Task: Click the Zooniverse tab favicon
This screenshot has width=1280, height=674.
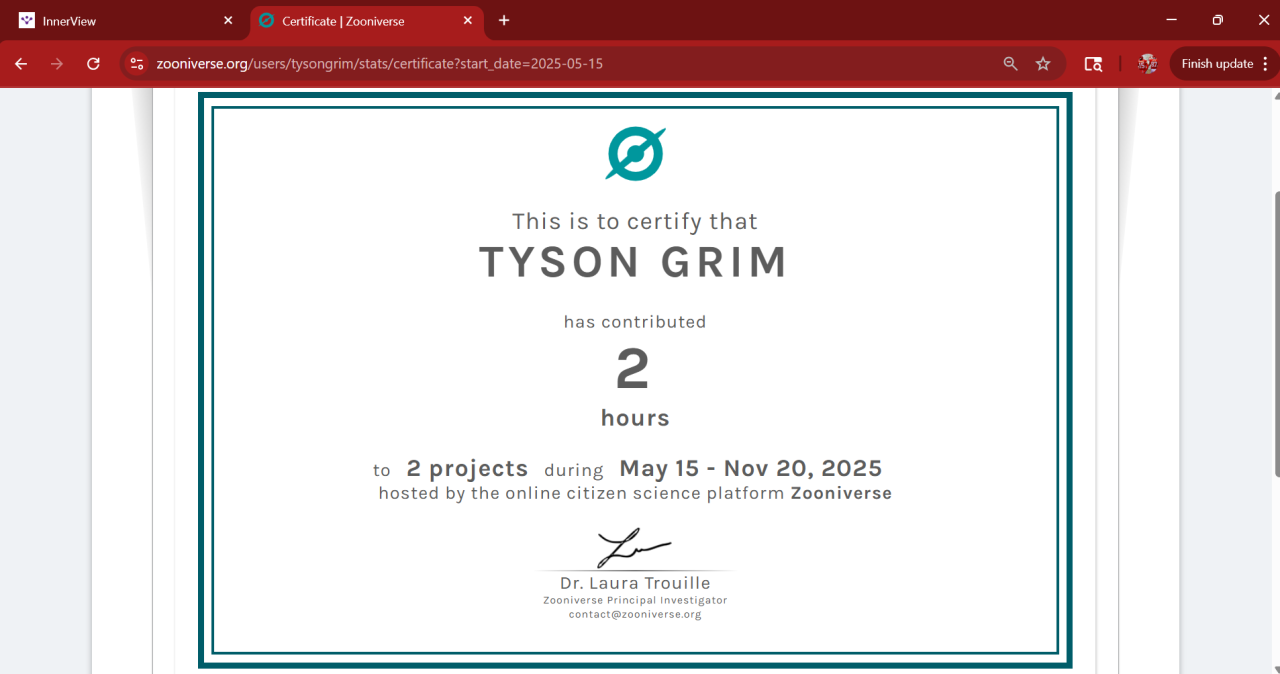Action: 266,20
